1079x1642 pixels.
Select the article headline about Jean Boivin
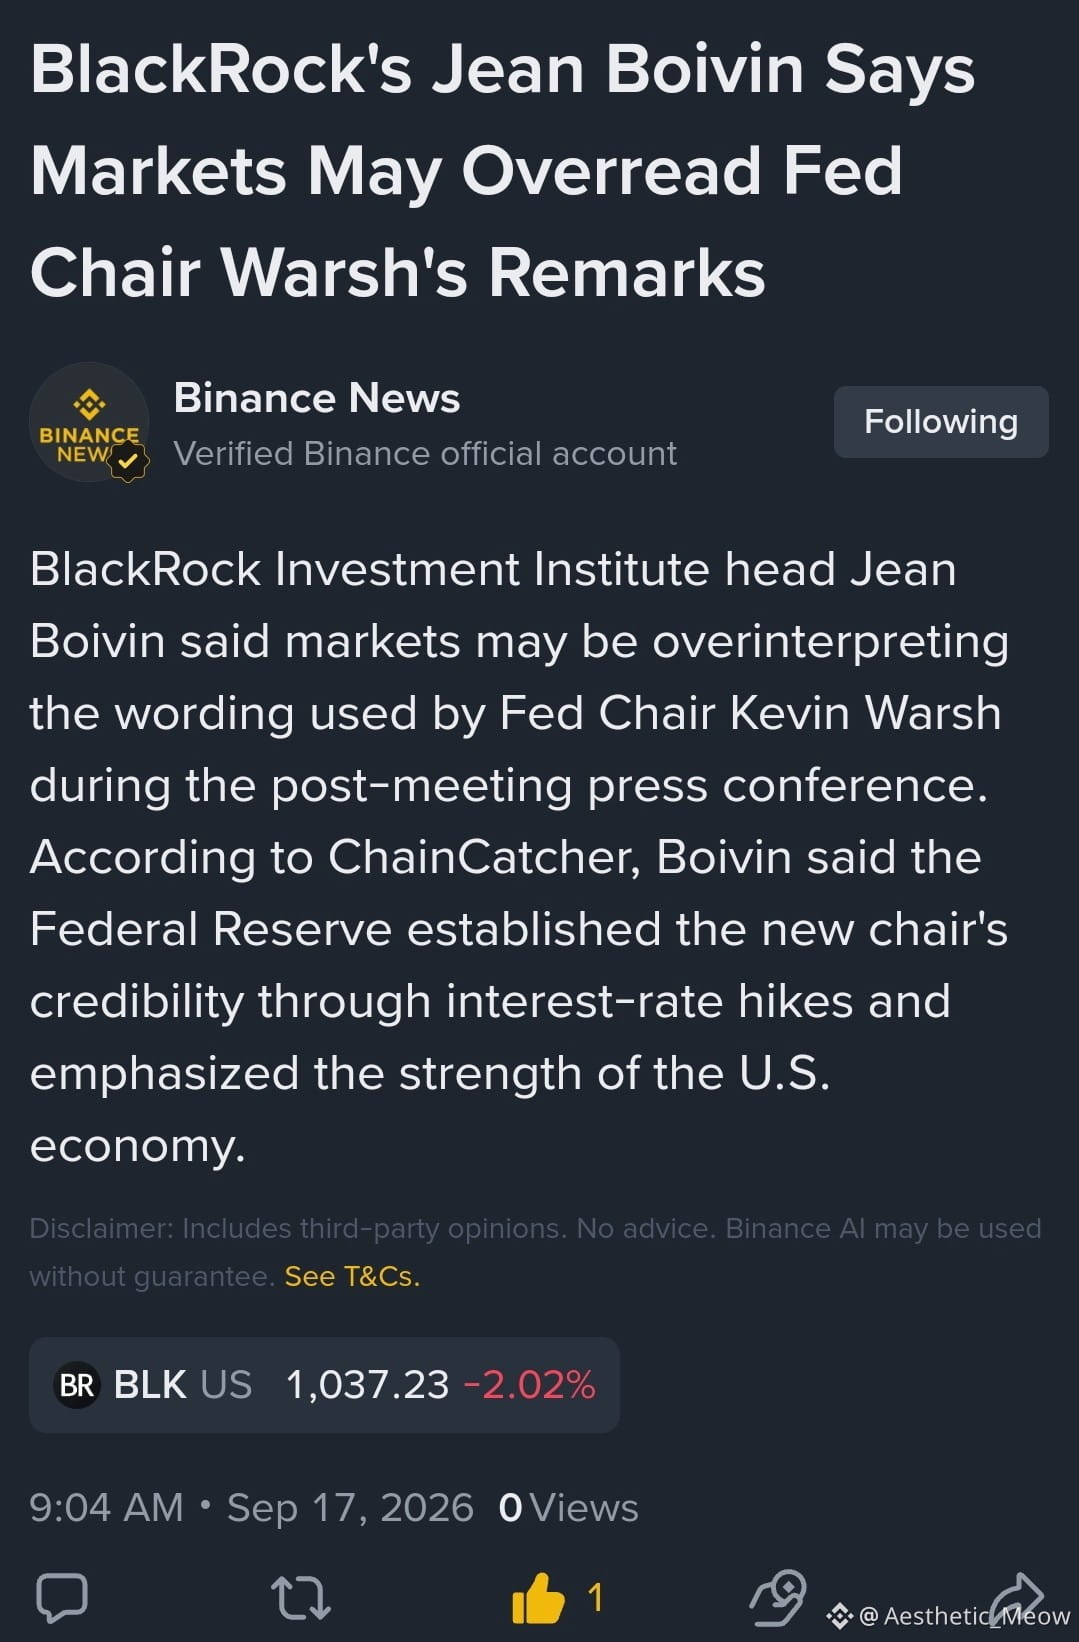502,171
